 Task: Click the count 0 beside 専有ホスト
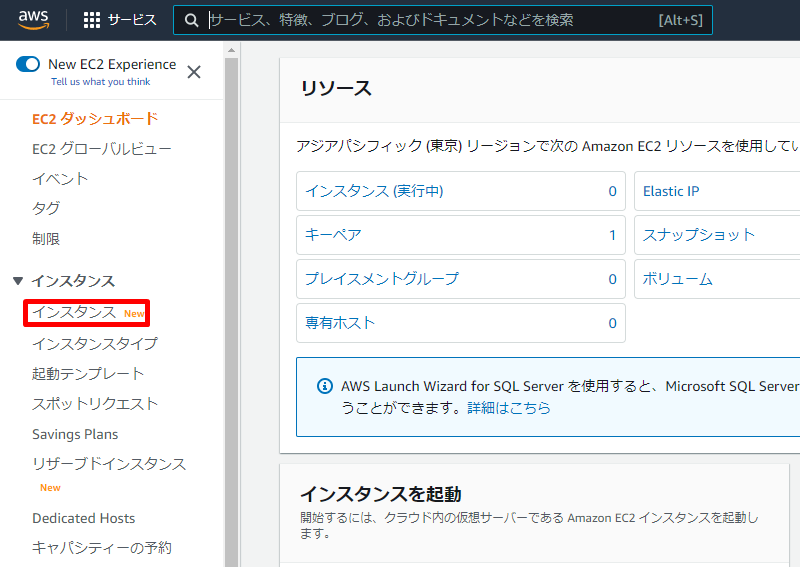pyautogui.click(x=612, y=323)
